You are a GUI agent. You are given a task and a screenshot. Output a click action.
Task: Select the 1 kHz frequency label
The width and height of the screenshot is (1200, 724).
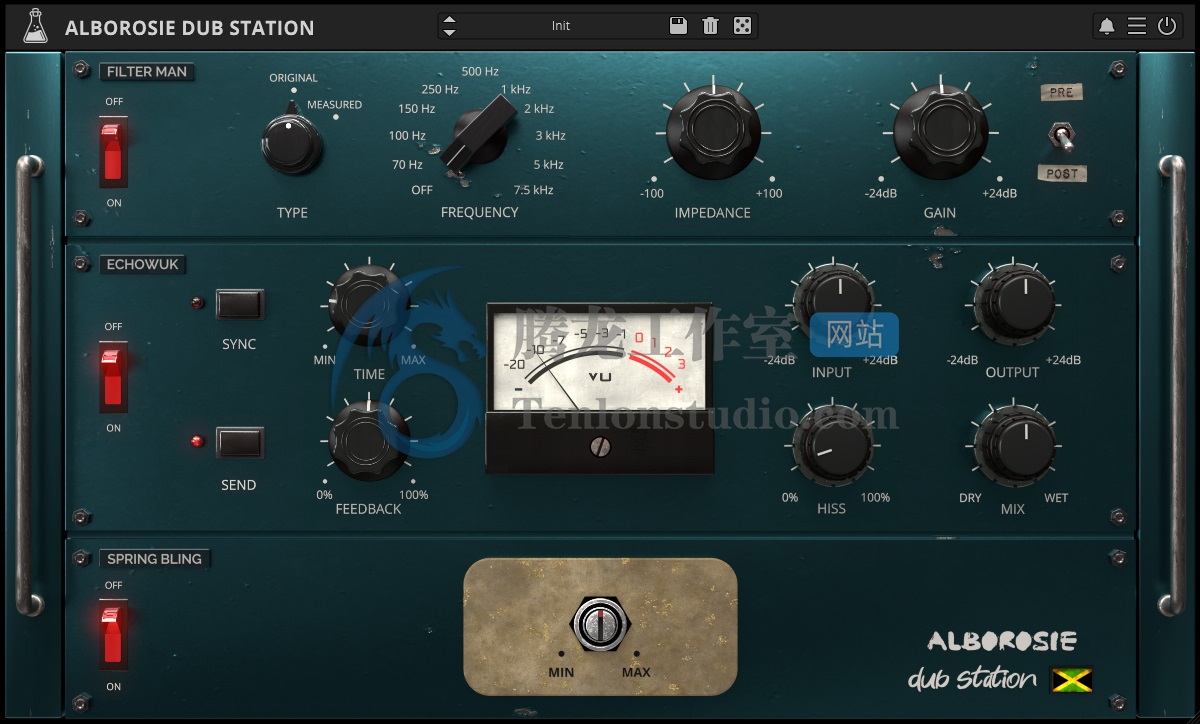tap(516, 90)
